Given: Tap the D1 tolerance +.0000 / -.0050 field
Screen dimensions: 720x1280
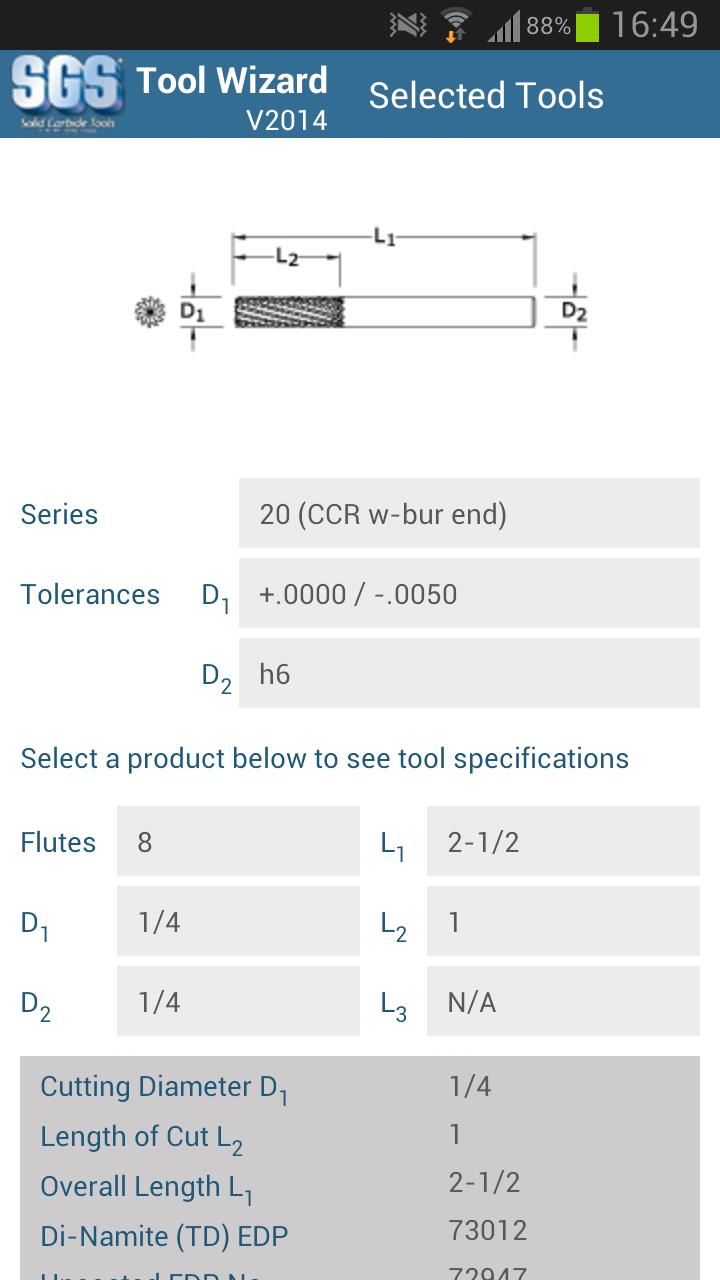Looking at the screenshot, I should (x=469, y=594).
